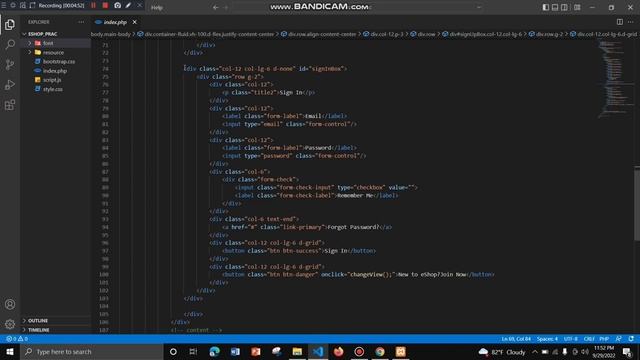This screenshot has height=360, width=640.
Task: Open Customize Layout icon
Action: click(x=577, y=7)
